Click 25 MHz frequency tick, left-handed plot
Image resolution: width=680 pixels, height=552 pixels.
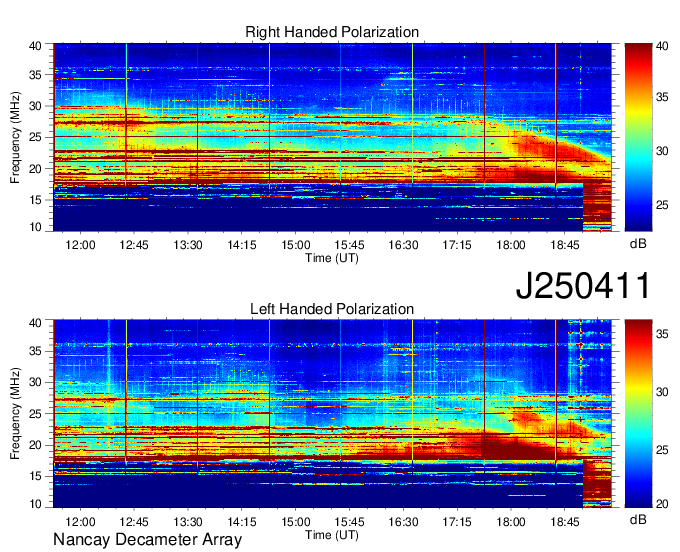pyautogui.click(x=35, y=414)
